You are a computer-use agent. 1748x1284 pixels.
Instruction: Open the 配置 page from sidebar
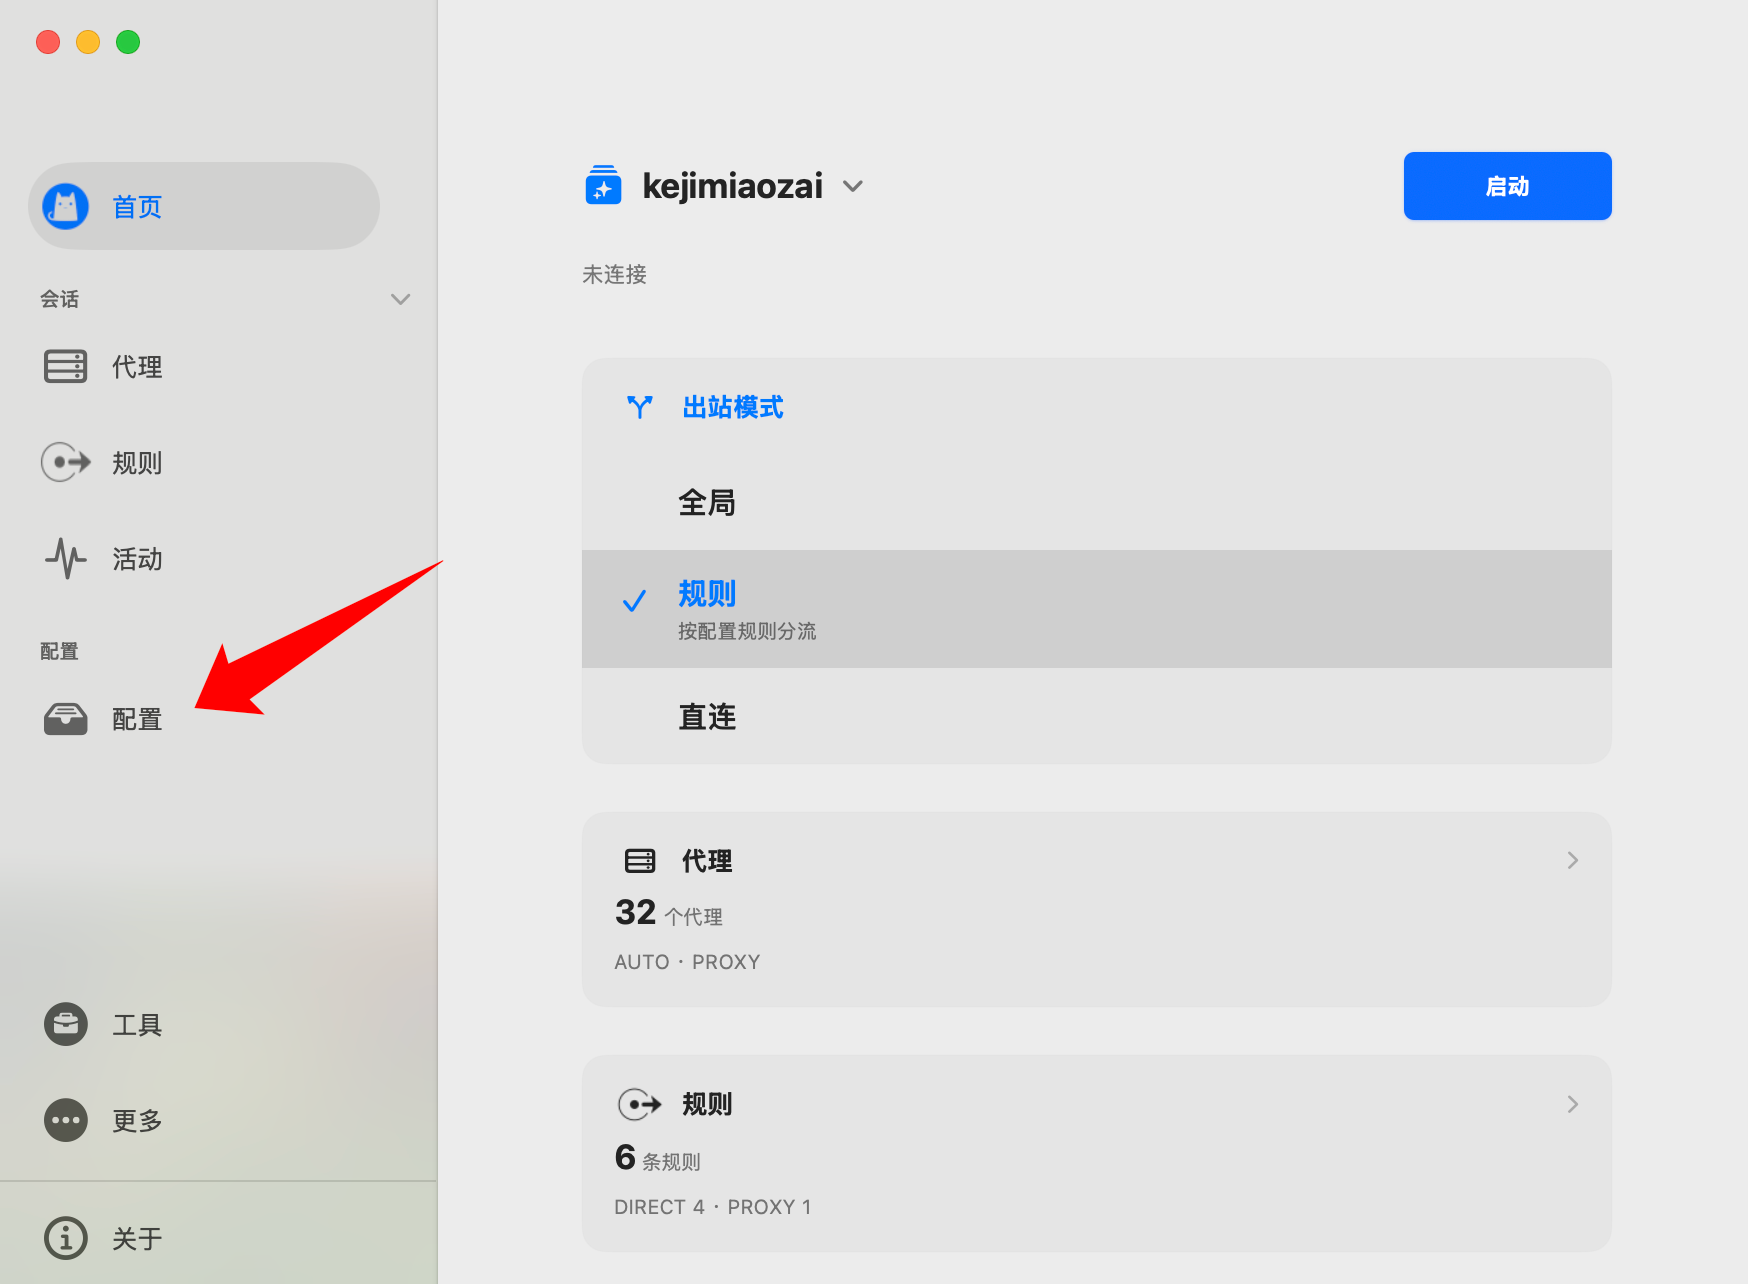point(204,719)
